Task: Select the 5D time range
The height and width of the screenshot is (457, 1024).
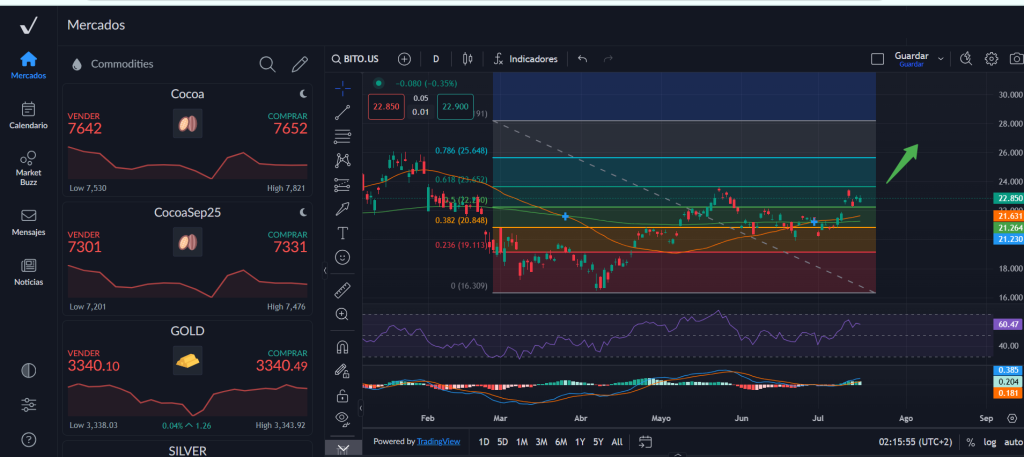Action: pyautogui.click(x=502, y=442)
